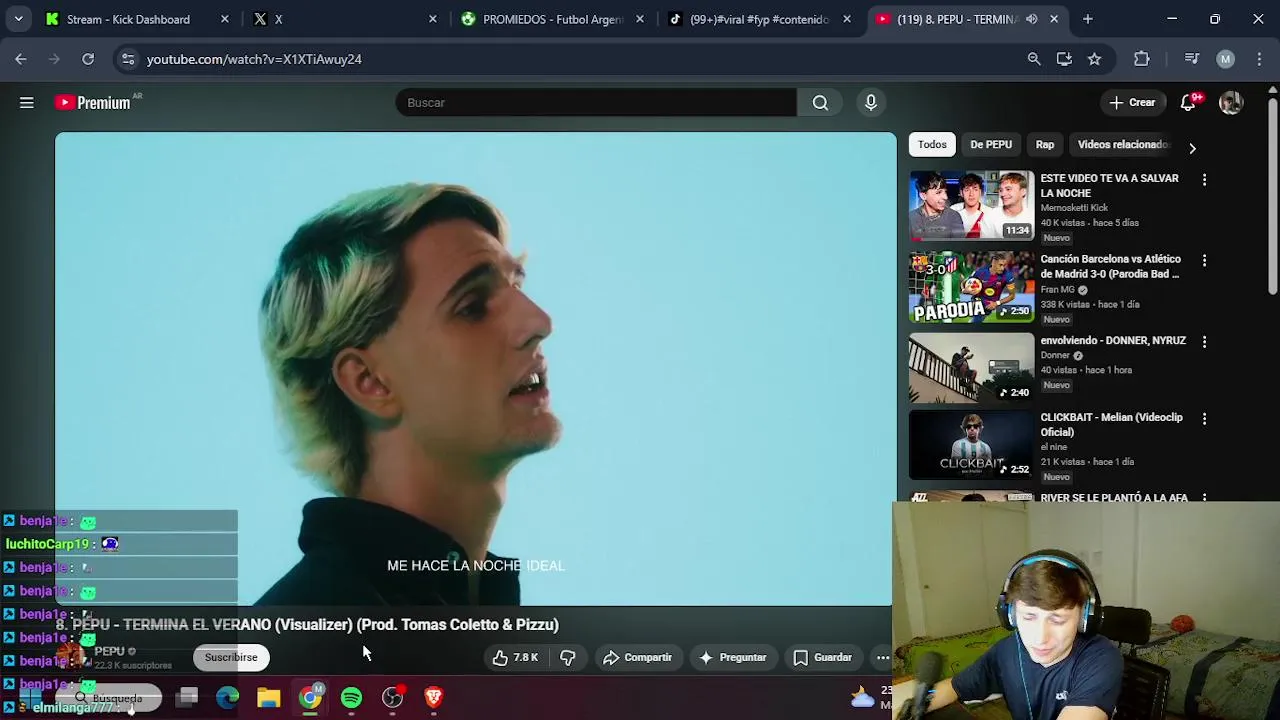Image resolution: width=1280 pixels, height=720 pixels.
Task: Open Canción Barcelona vs Atlético parody thumbnail
Action: (971, 287)
